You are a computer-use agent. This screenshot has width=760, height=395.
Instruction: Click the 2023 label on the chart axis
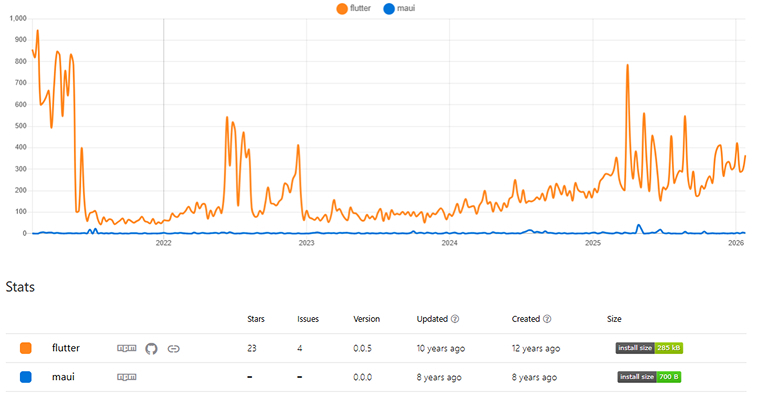[x=306, y=243]
